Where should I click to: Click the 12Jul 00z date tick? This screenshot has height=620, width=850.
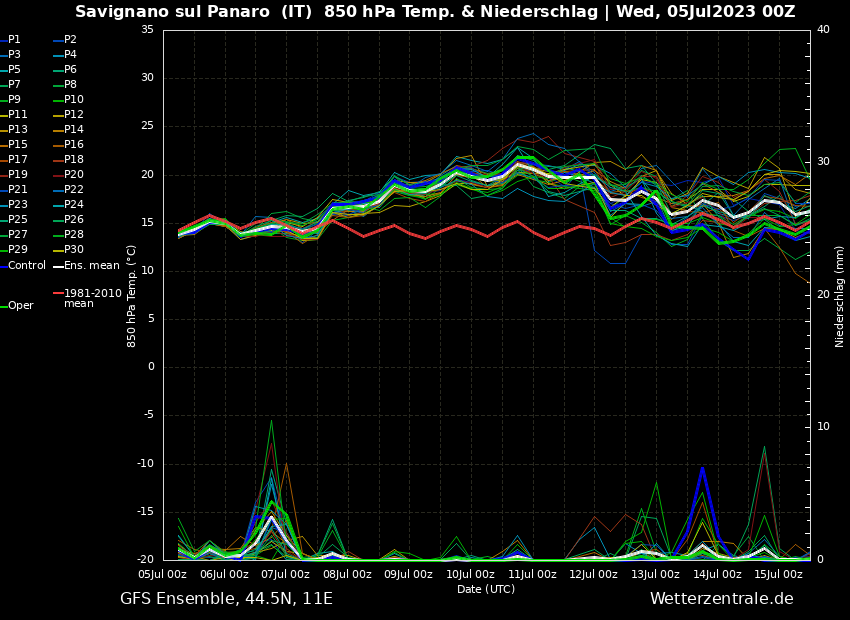click(593, 574)
